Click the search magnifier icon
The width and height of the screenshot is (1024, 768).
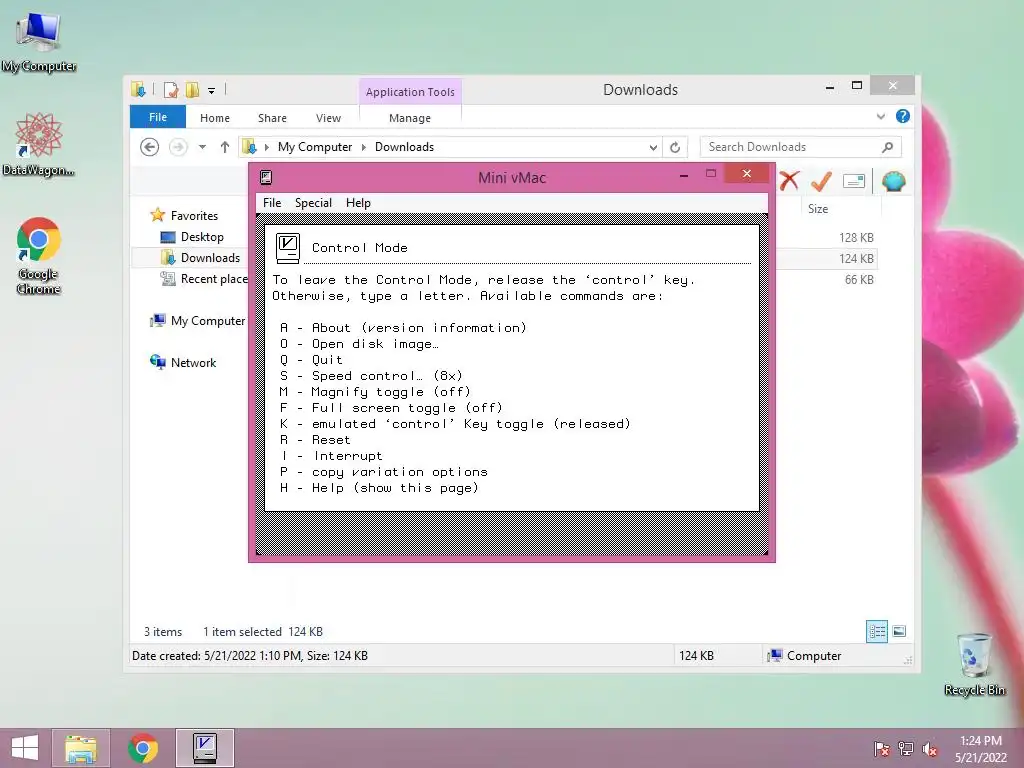(x=888, y=147)
